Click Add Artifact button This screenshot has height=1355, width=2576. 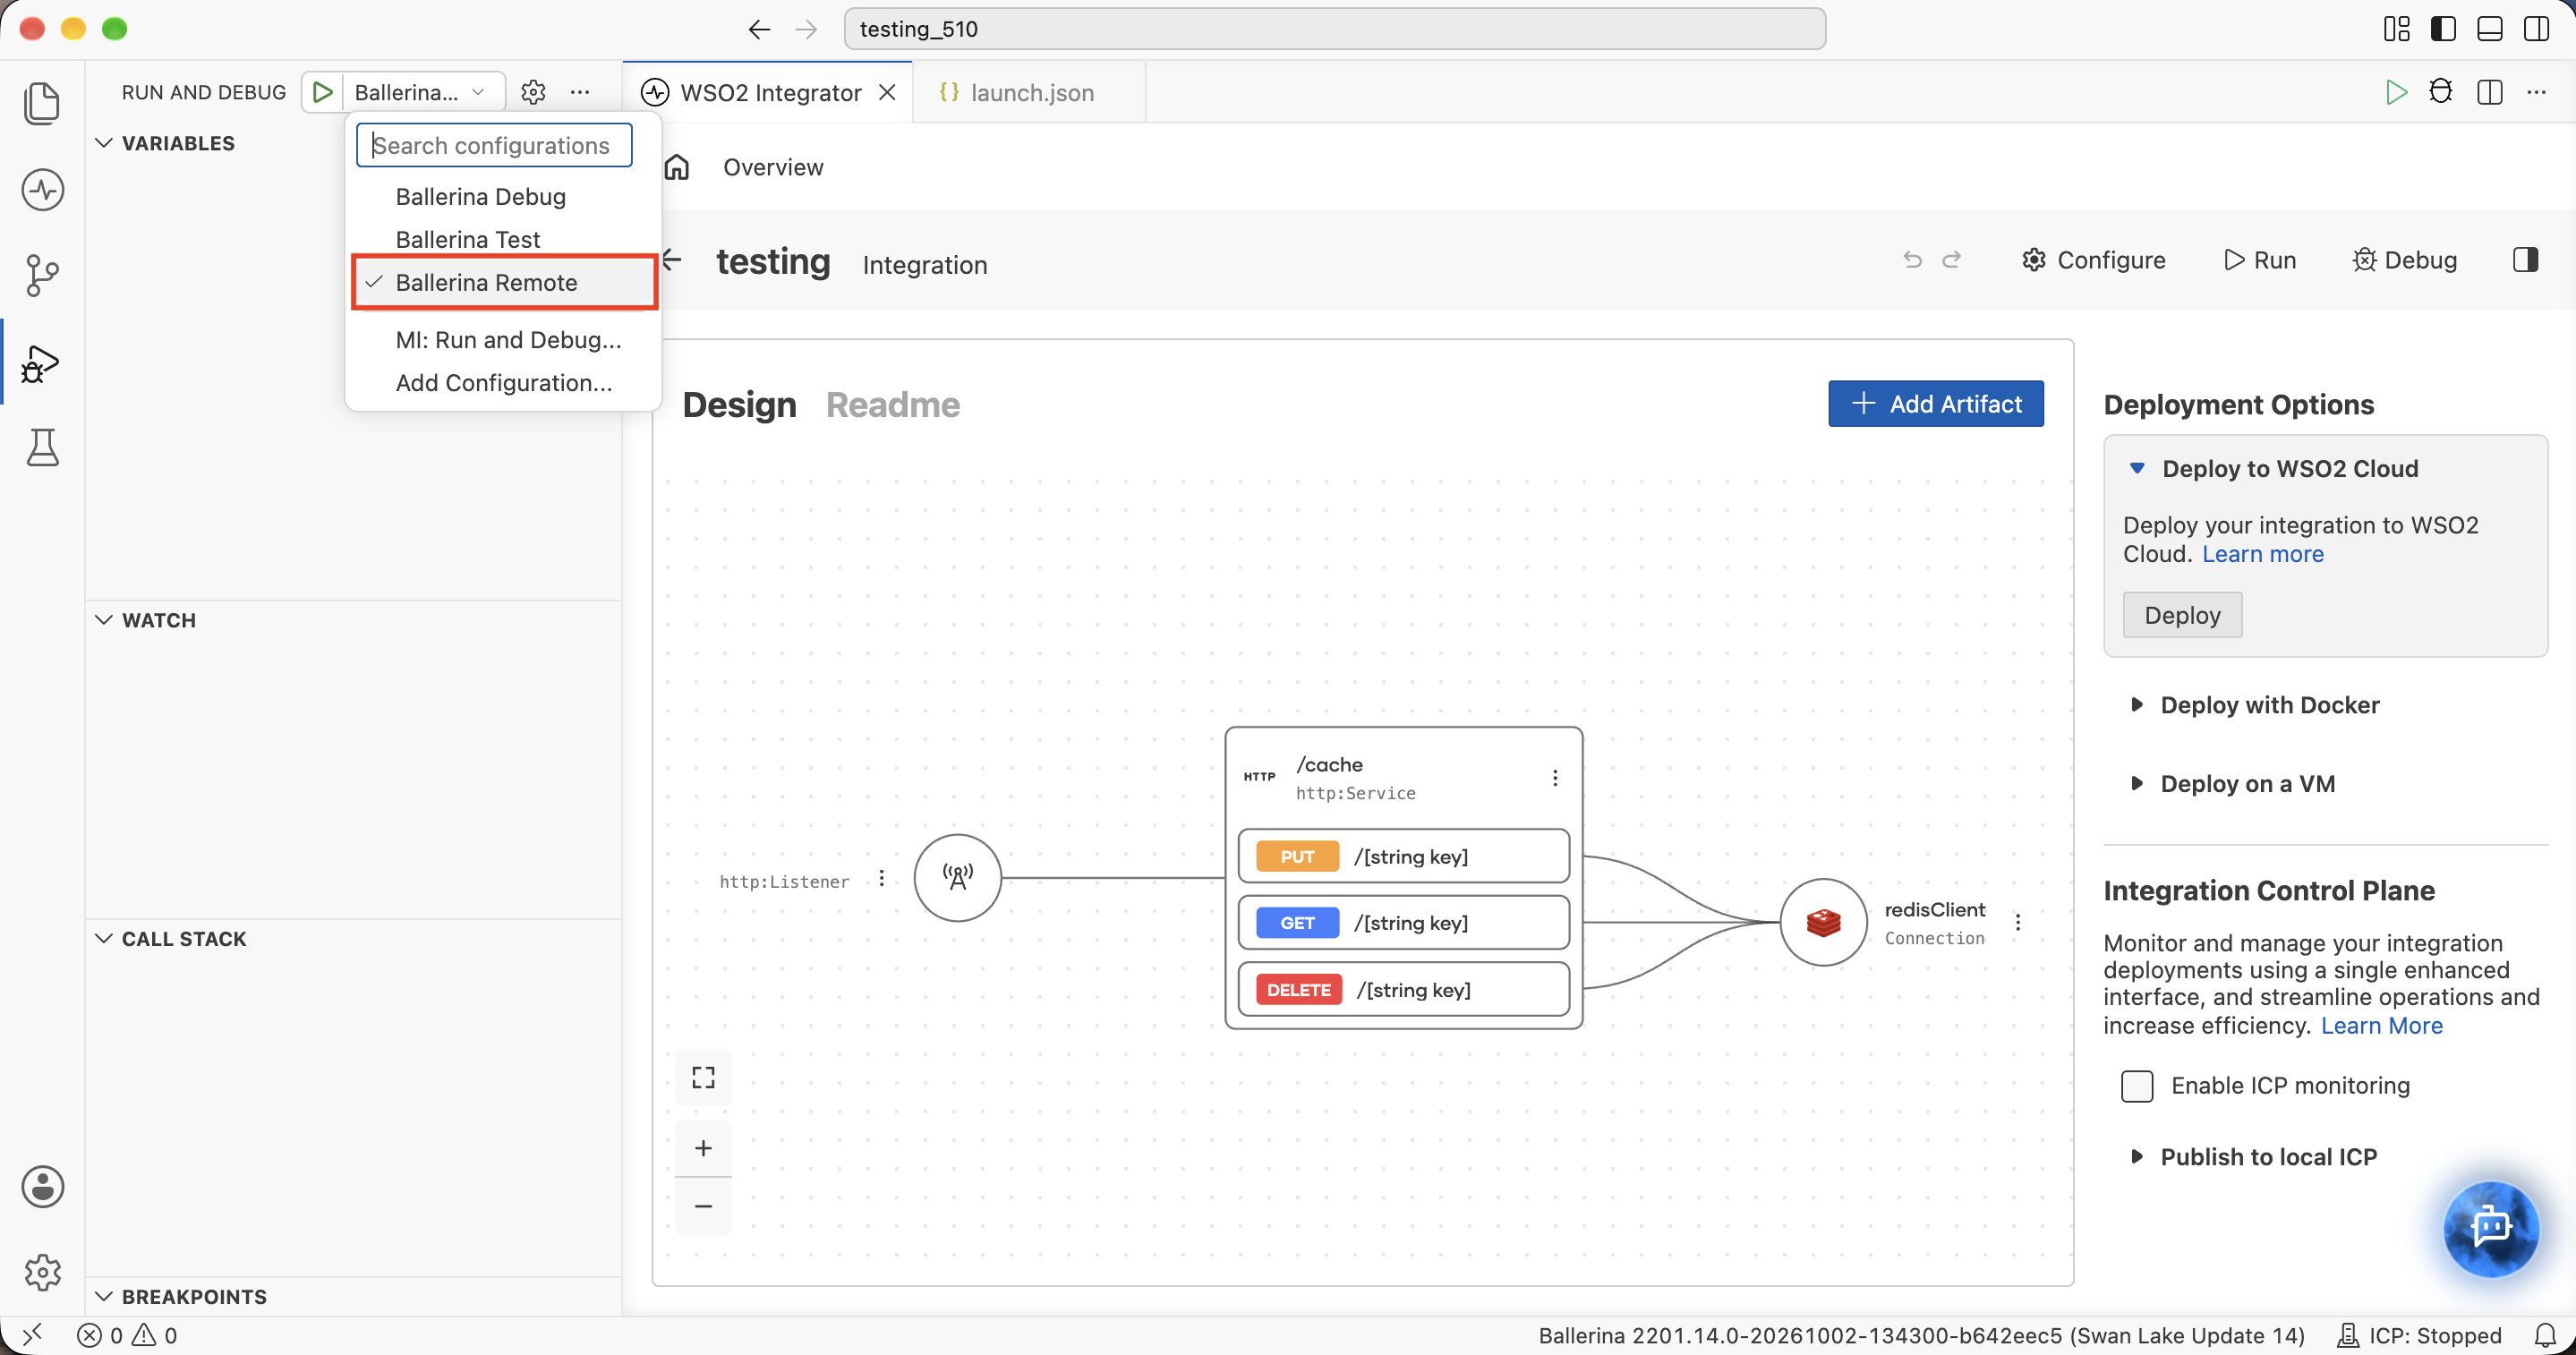tap(1936, 403)
